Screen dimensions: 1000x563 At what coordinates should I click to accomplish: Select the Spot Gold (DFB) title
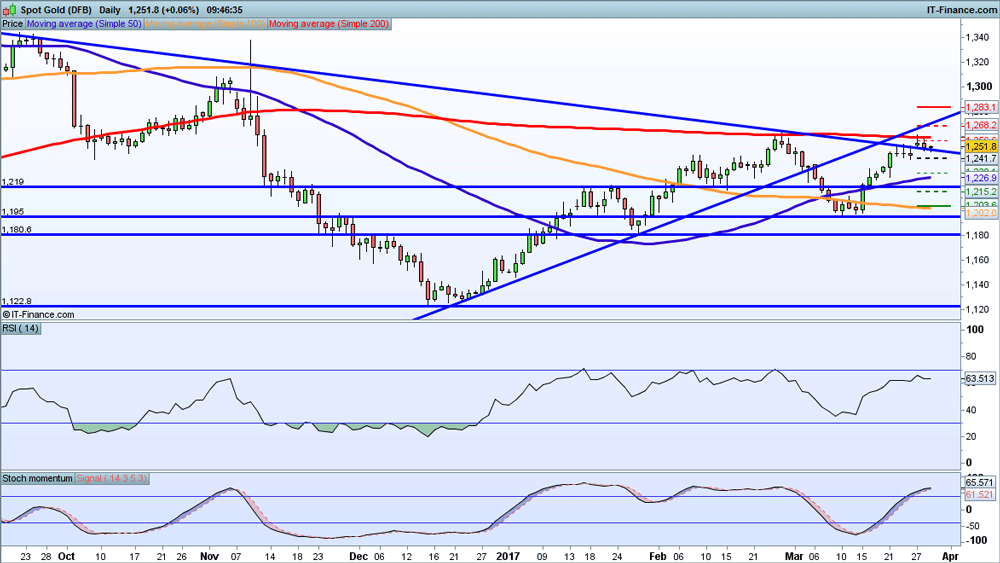tap(56, 10)
